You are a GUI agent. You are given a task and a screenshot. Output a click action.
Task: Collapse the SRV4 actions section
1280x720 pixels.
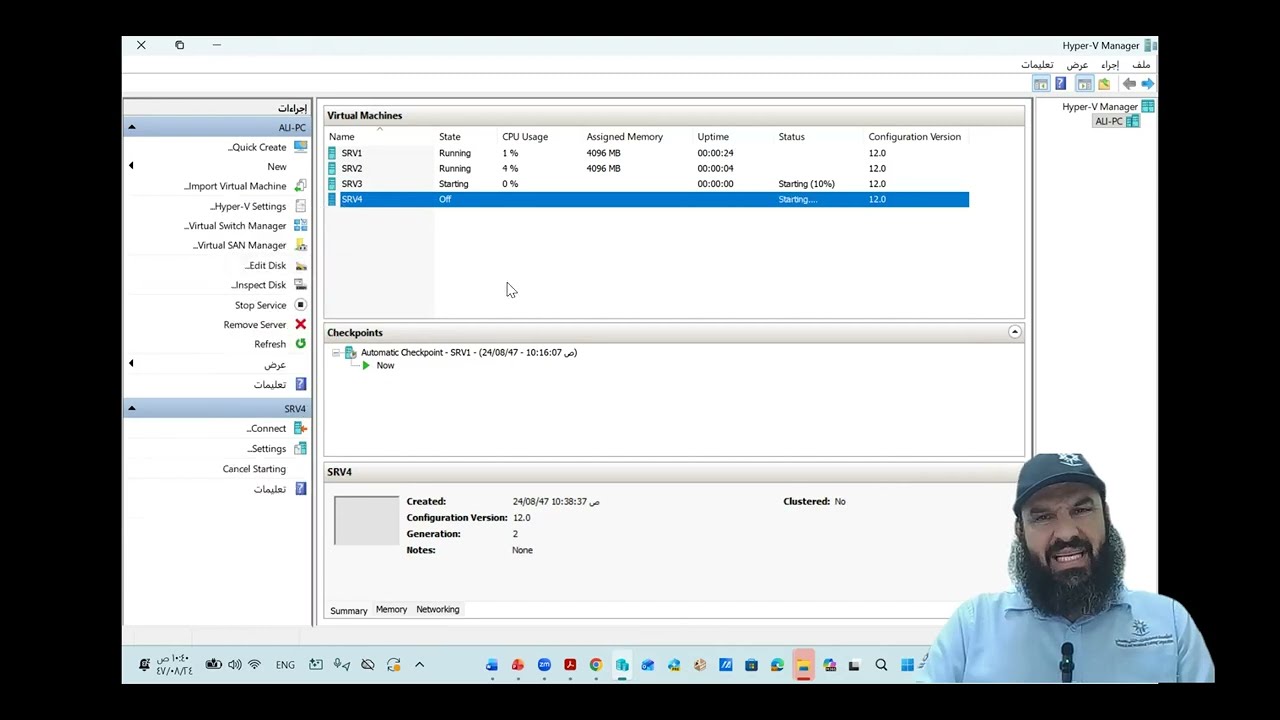(x=131, y=408)
